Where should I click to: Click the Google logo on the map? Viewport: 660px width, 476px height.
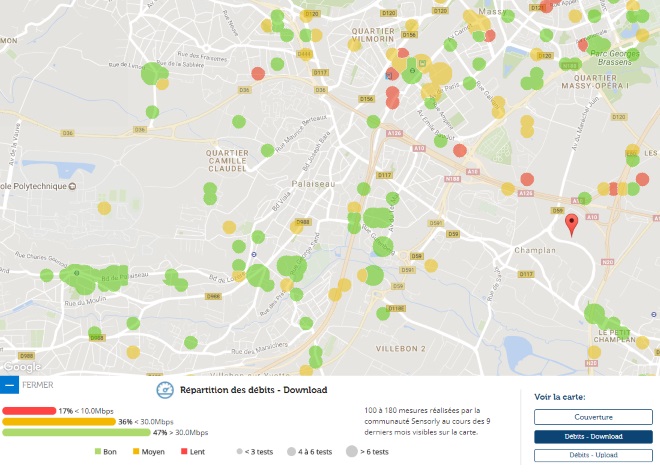coord(20,367)
